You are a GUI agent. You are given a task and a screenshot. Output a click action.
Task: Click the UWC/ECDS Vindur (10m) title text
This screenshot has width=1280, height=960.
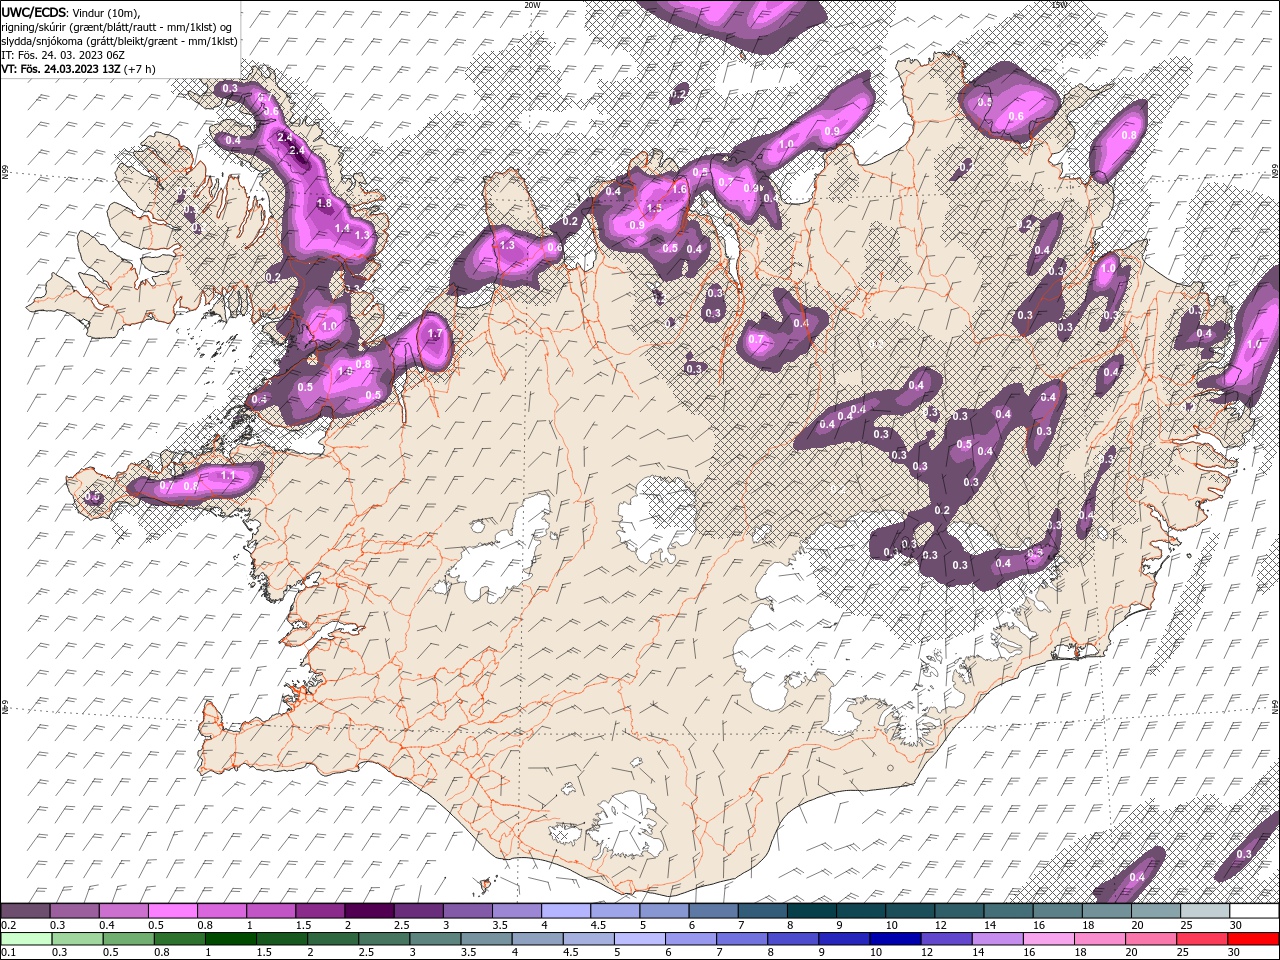(x=72, y=11)
